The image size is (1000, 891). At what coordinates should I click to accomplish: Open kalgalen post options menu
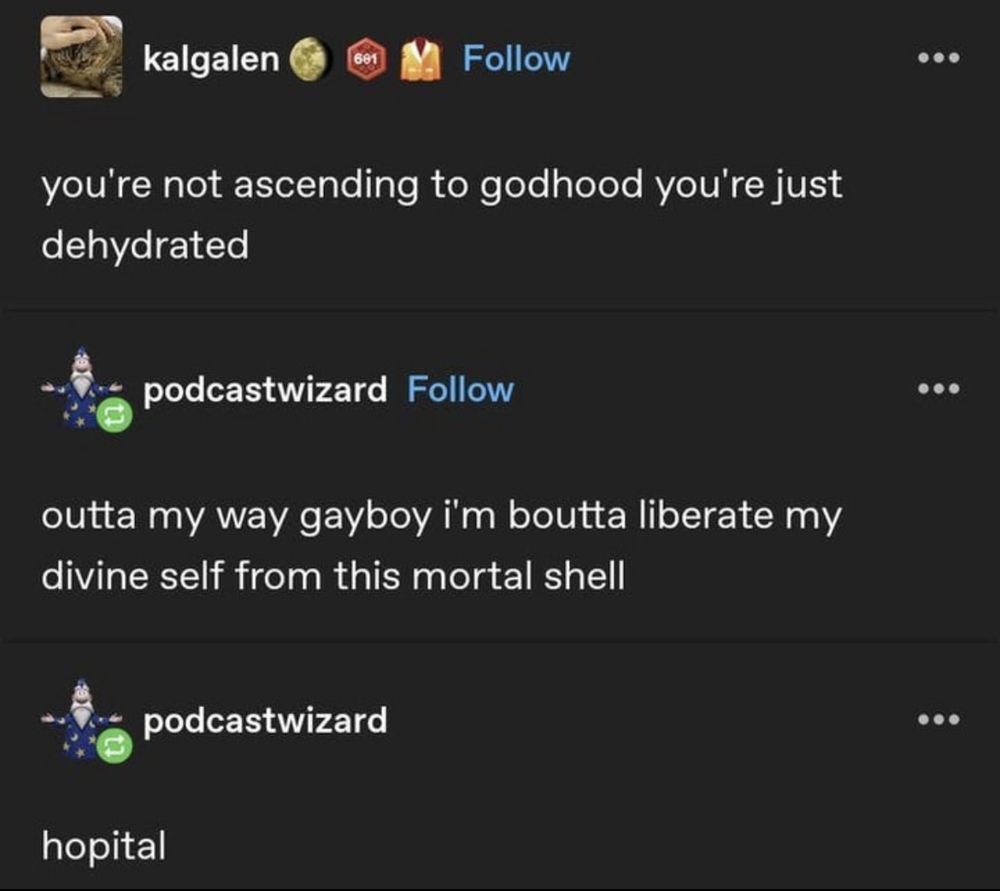pos(939,58)
